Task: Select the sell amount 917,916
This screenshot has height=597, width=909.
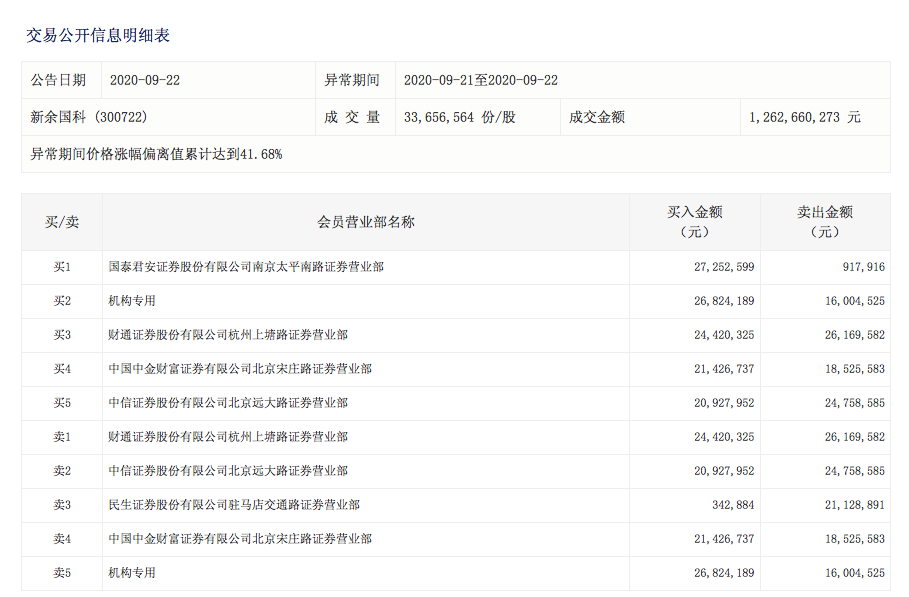Action: click(864, 267)
